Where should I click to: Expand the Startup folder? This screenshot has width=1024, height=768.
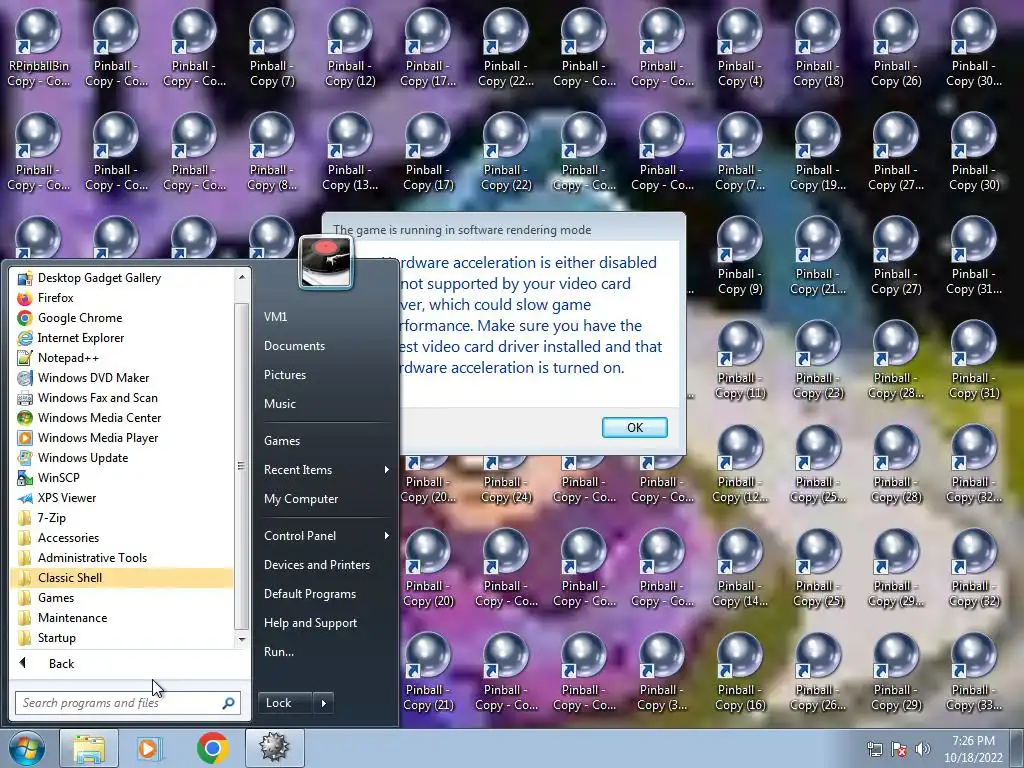tap(122, 638)
